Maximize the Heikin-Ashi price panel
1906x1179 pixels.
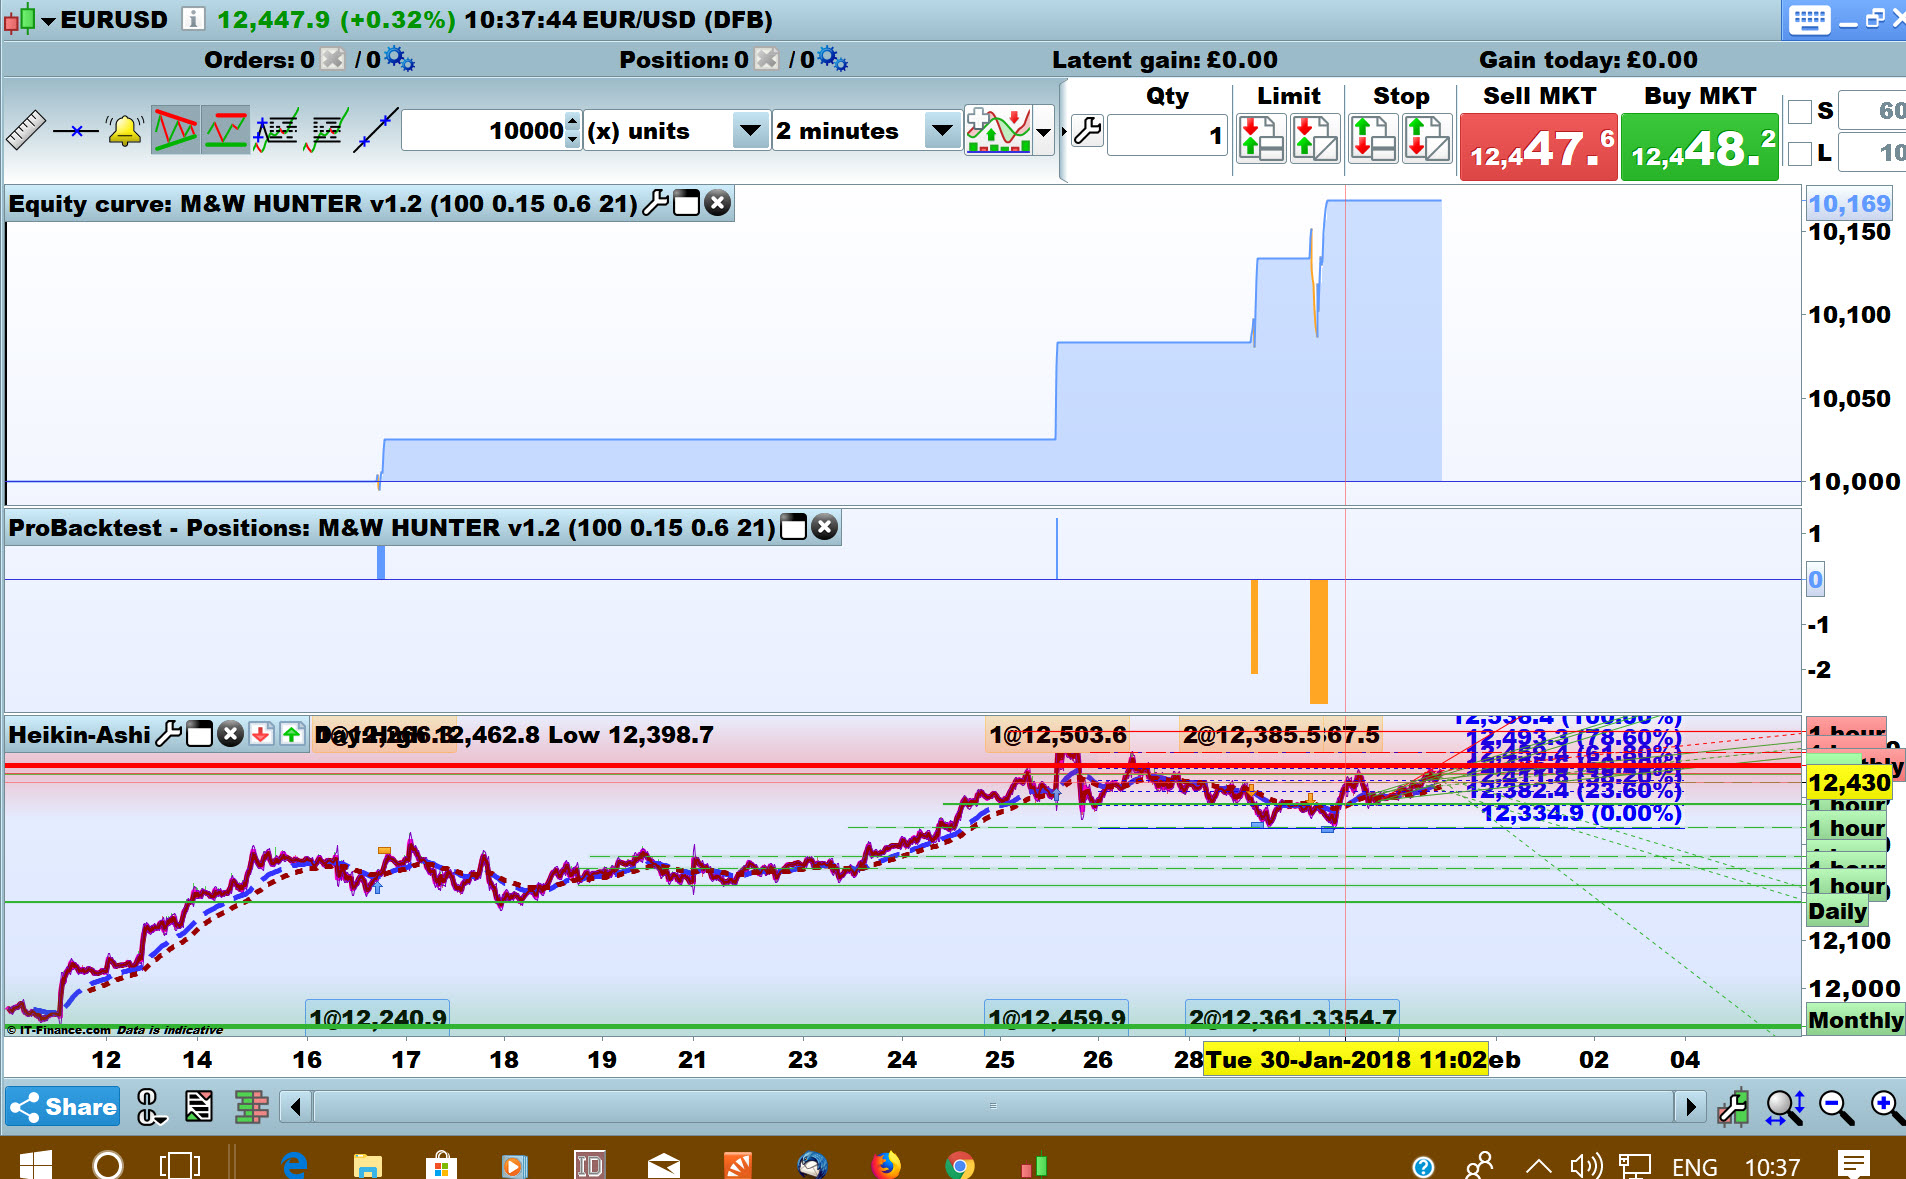coord(200,734)
